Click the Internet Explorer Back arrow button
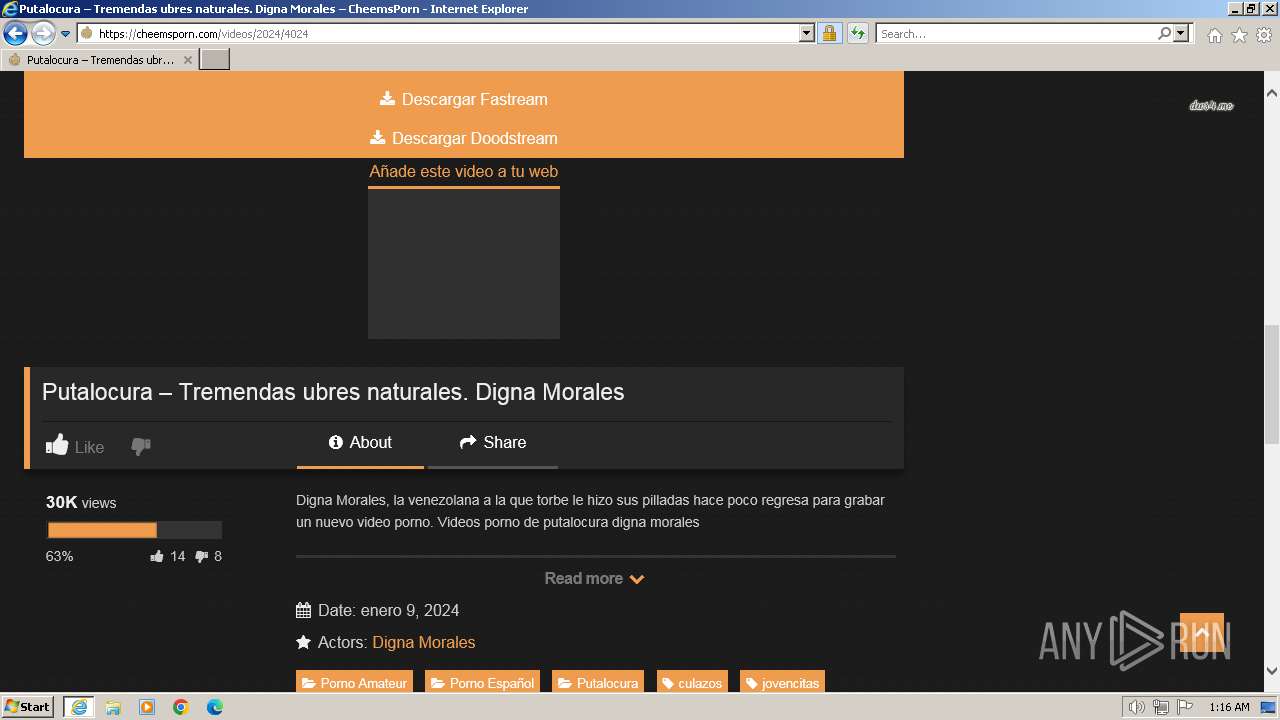1280x720 pixels. [15, 33]
